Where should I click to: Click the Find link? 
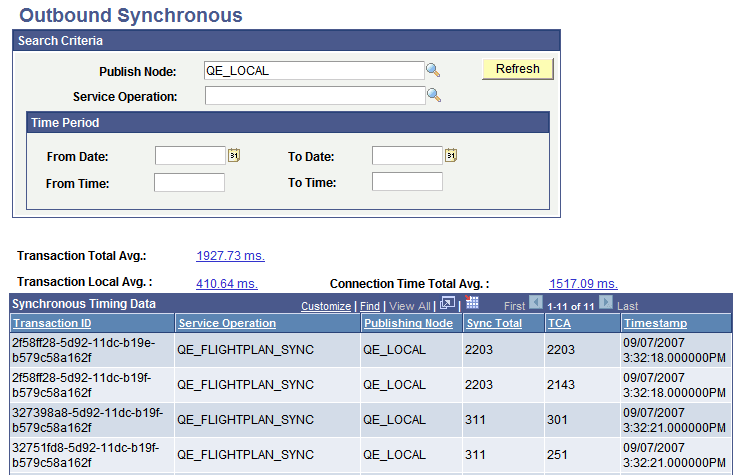tap(370, 306)
